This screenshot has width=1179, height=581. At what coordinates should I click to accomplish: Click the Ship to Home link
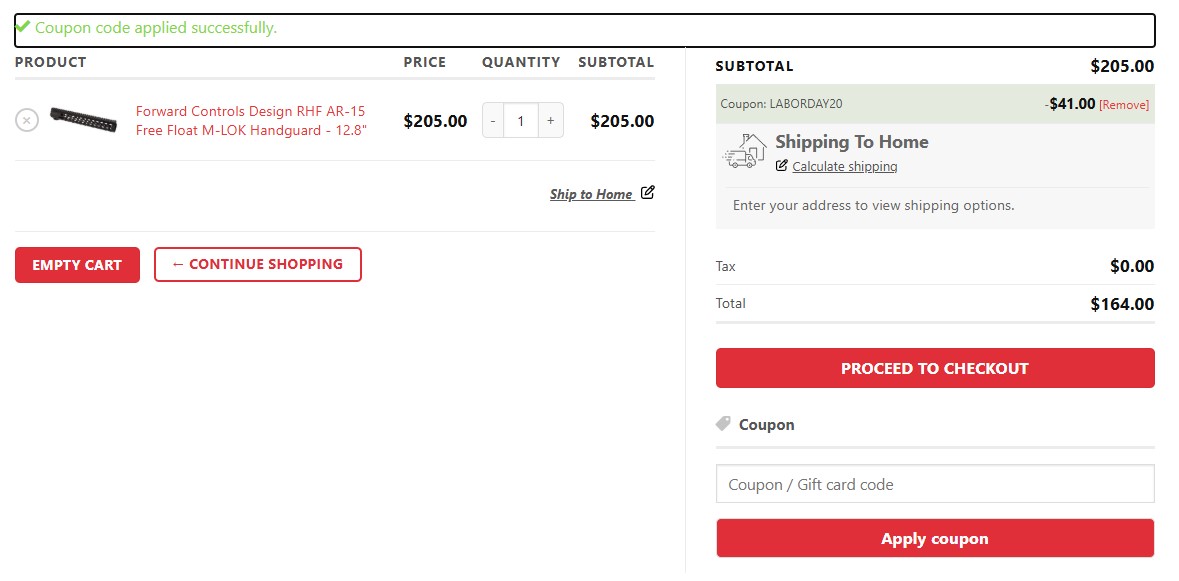tap(591, 194)
